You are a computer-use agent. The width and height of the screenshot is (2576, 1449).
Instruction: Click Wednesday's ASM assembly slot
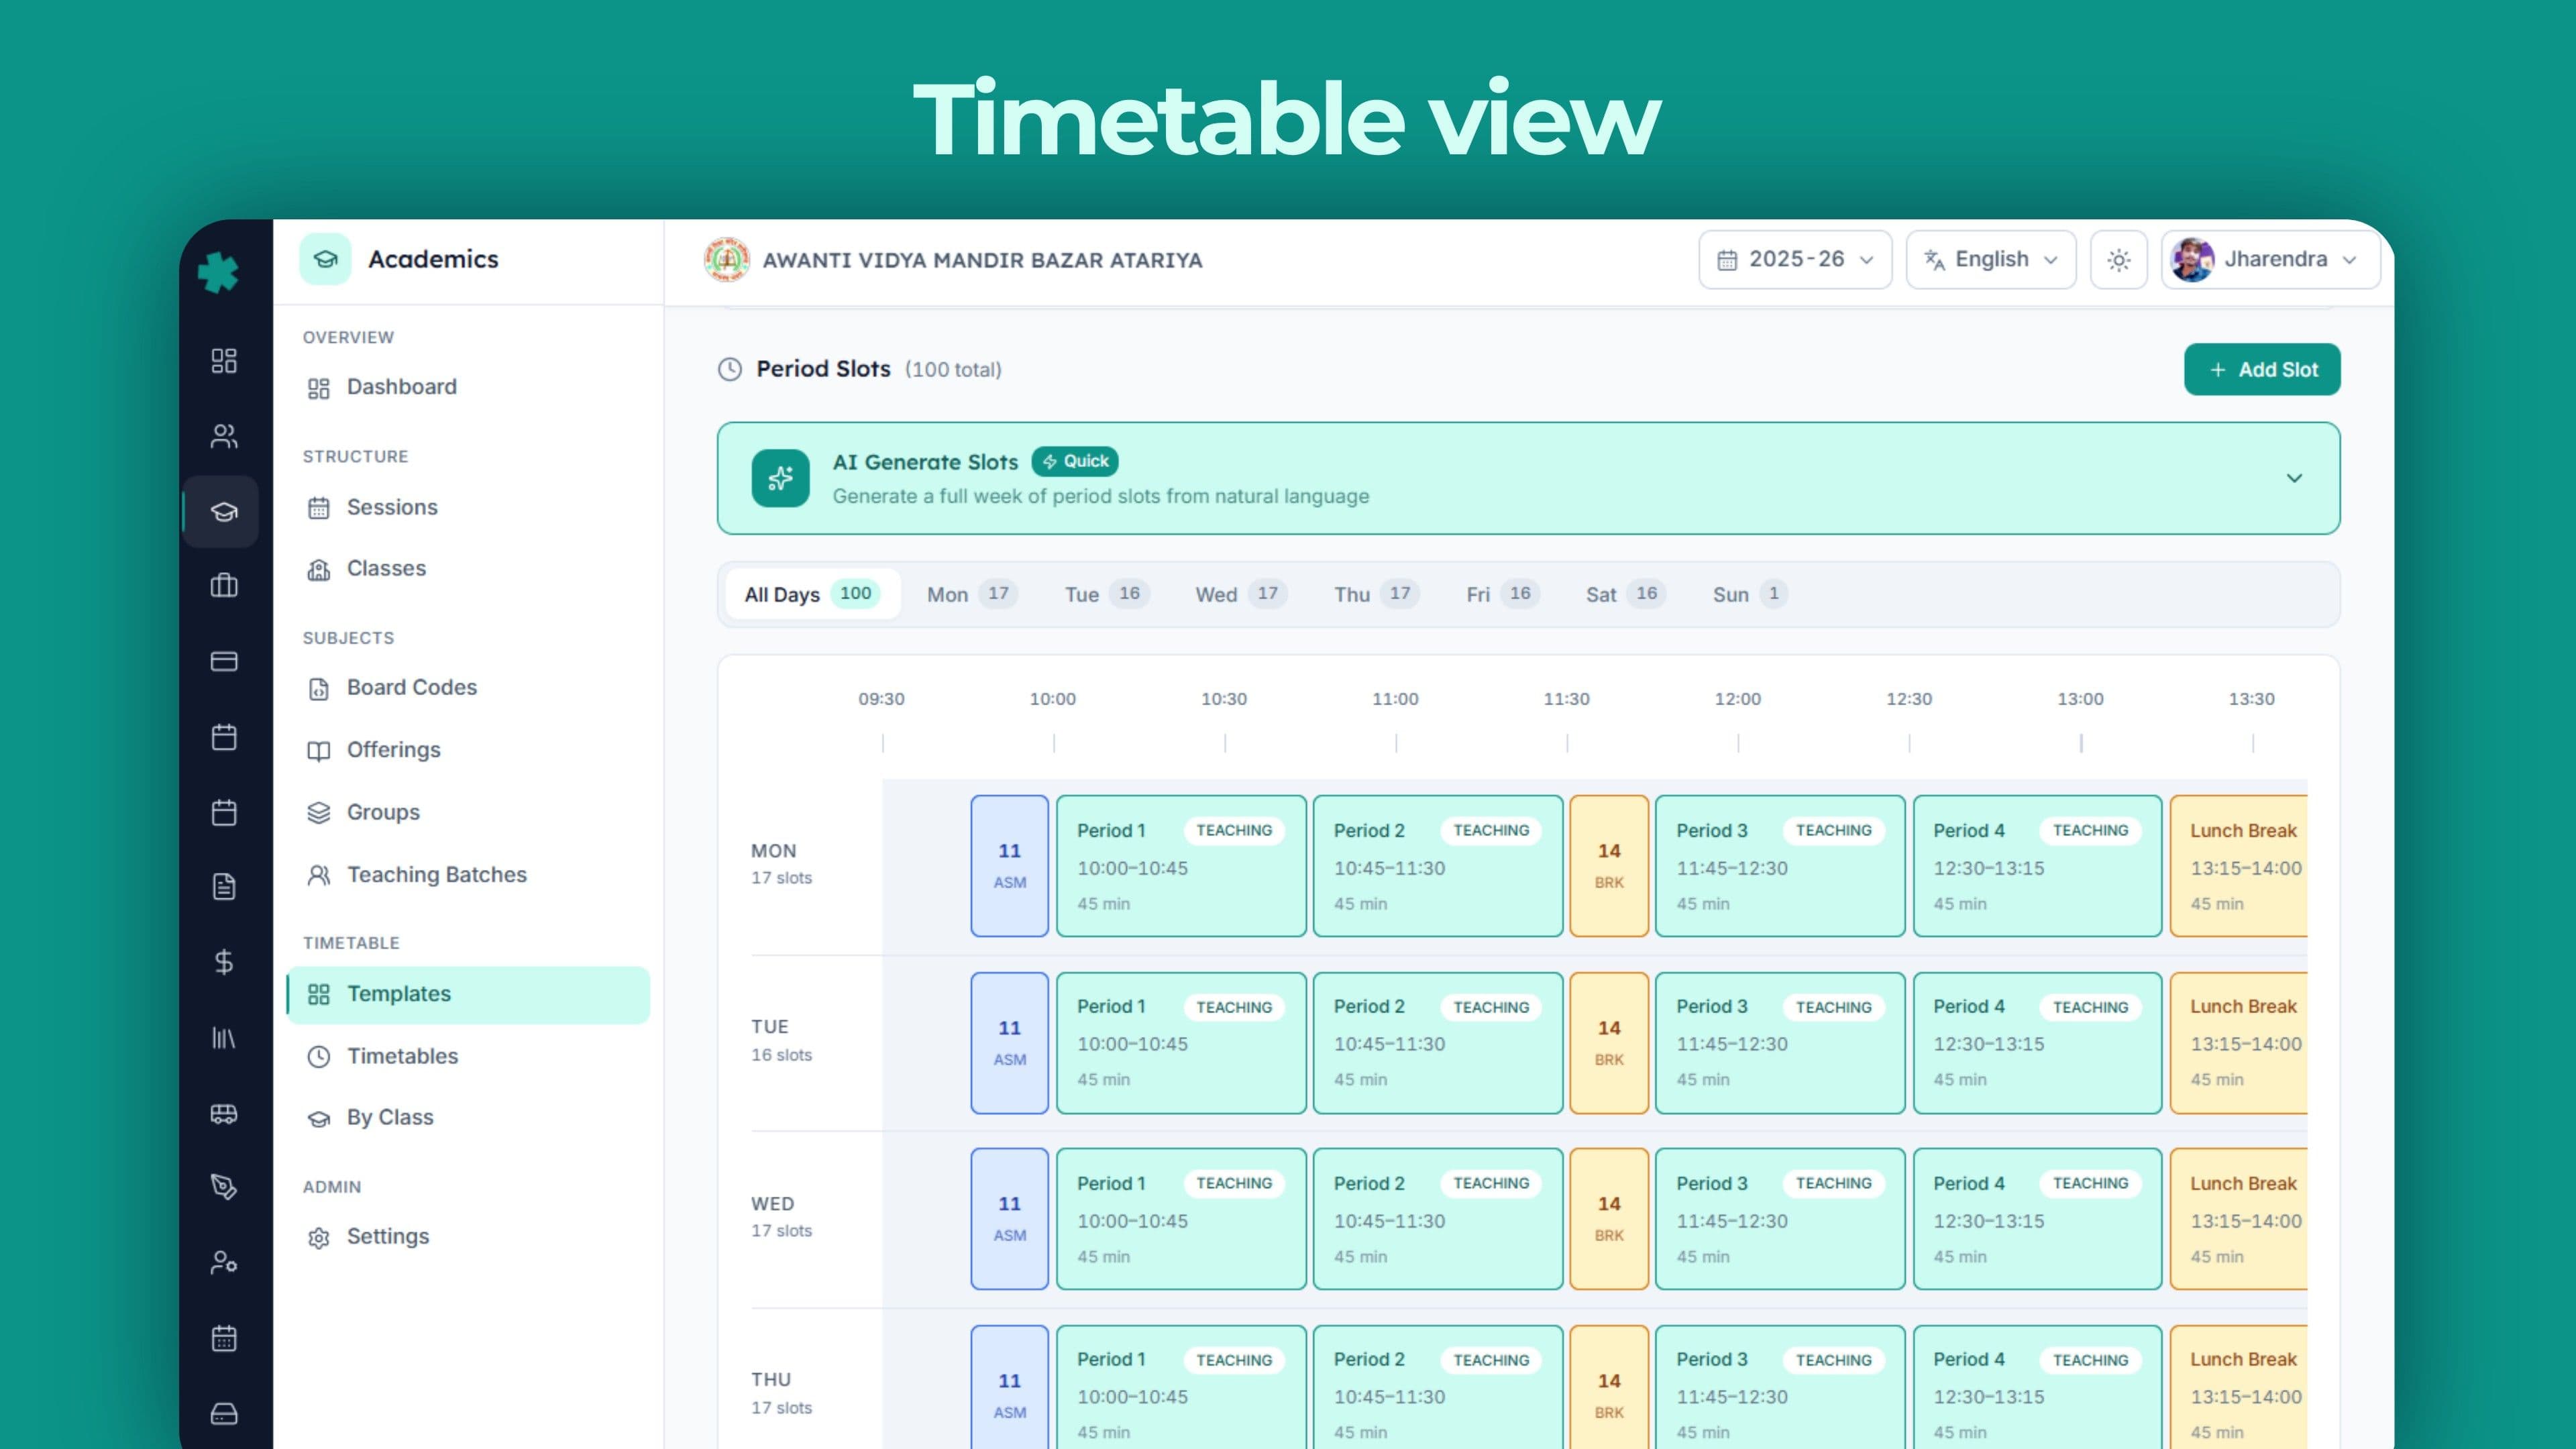(x=1009, y=1219)
